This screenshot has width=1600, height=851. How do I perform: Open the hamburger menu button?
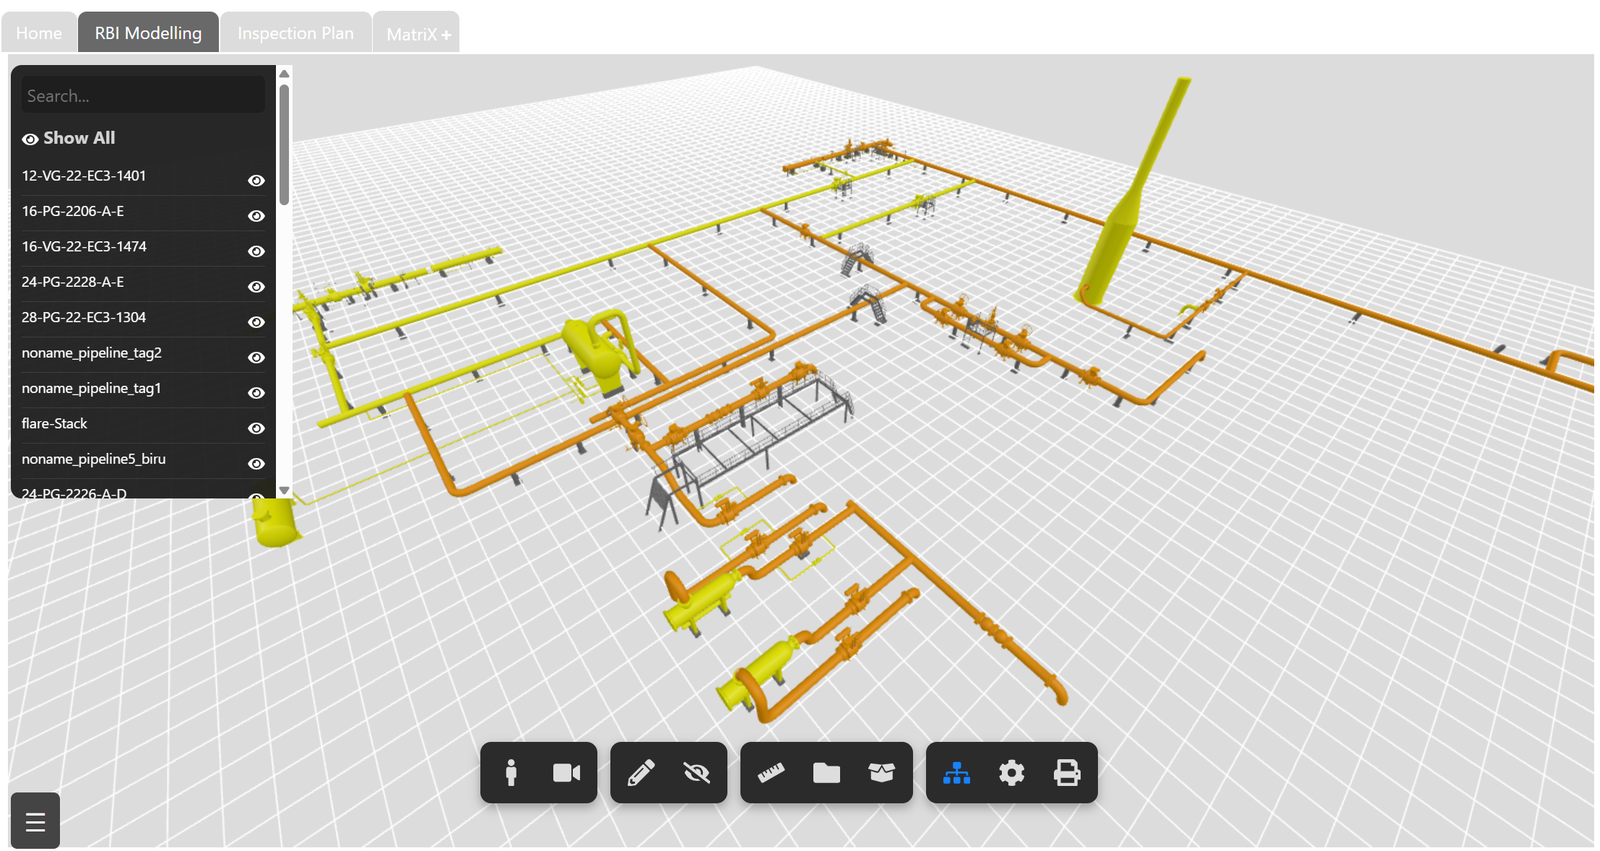point(35,822)
